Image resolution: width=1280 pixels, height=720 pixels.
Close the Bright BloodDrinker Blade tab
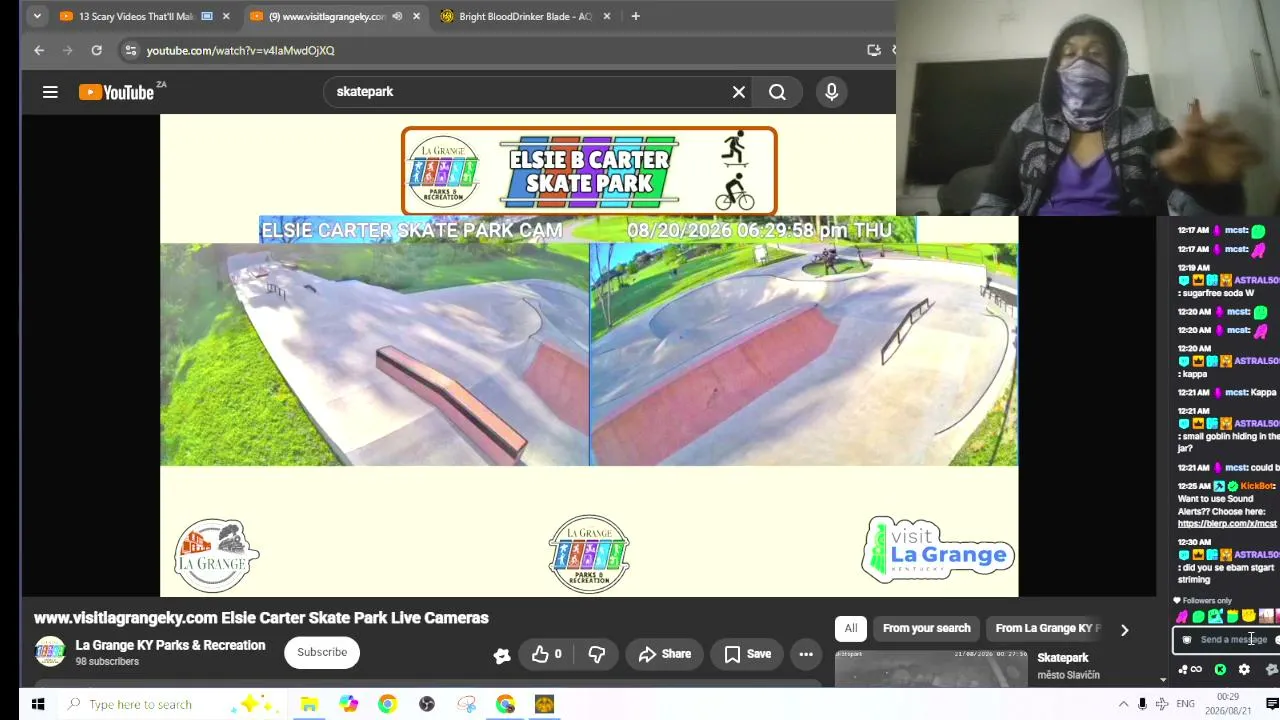click(x=607, y=16)
